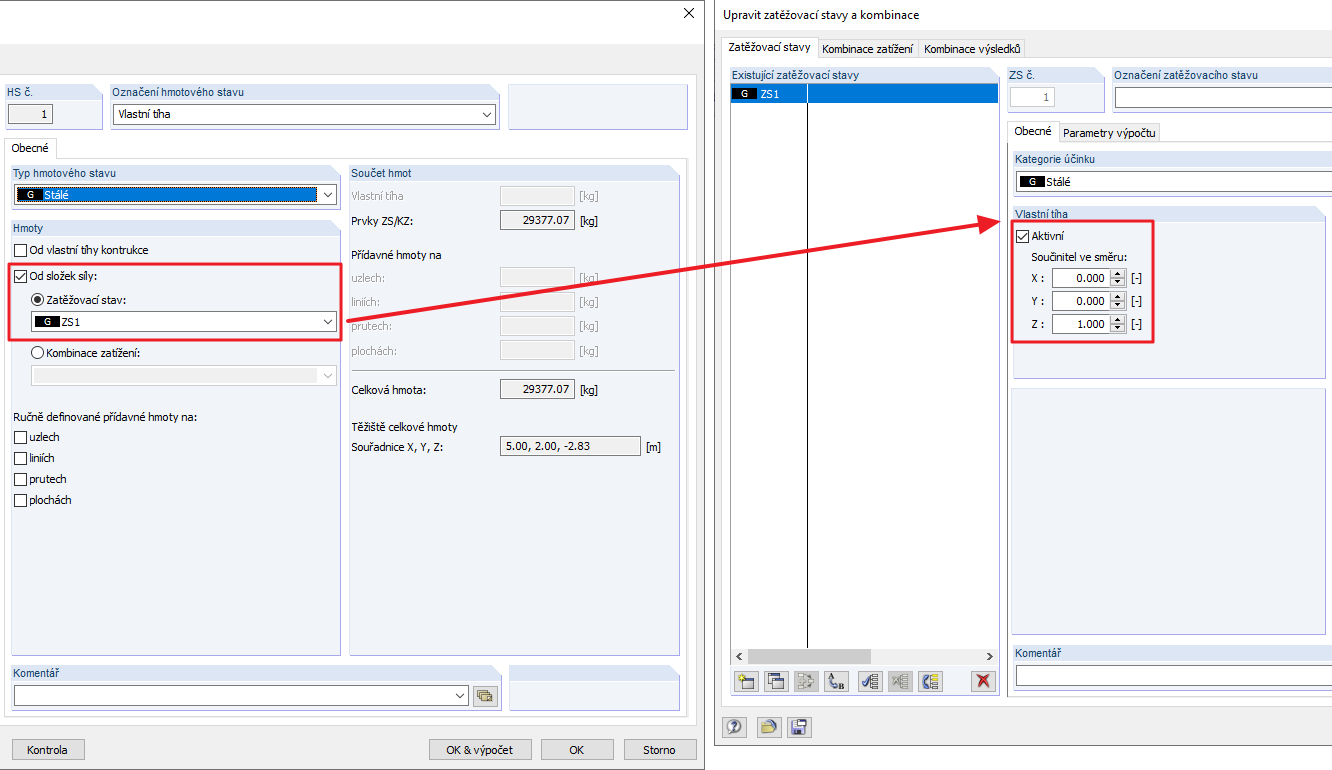Open 'Kategorie účinku' Stálé dropdown

click(1172, 182)
